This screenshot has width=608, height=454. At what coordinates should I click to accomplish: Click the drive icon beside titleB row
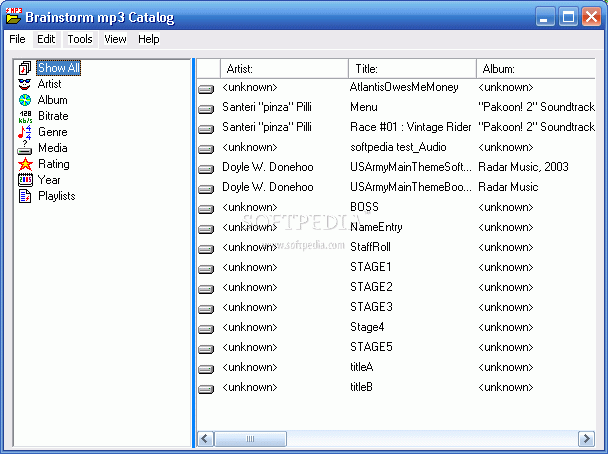coord(206,389)
